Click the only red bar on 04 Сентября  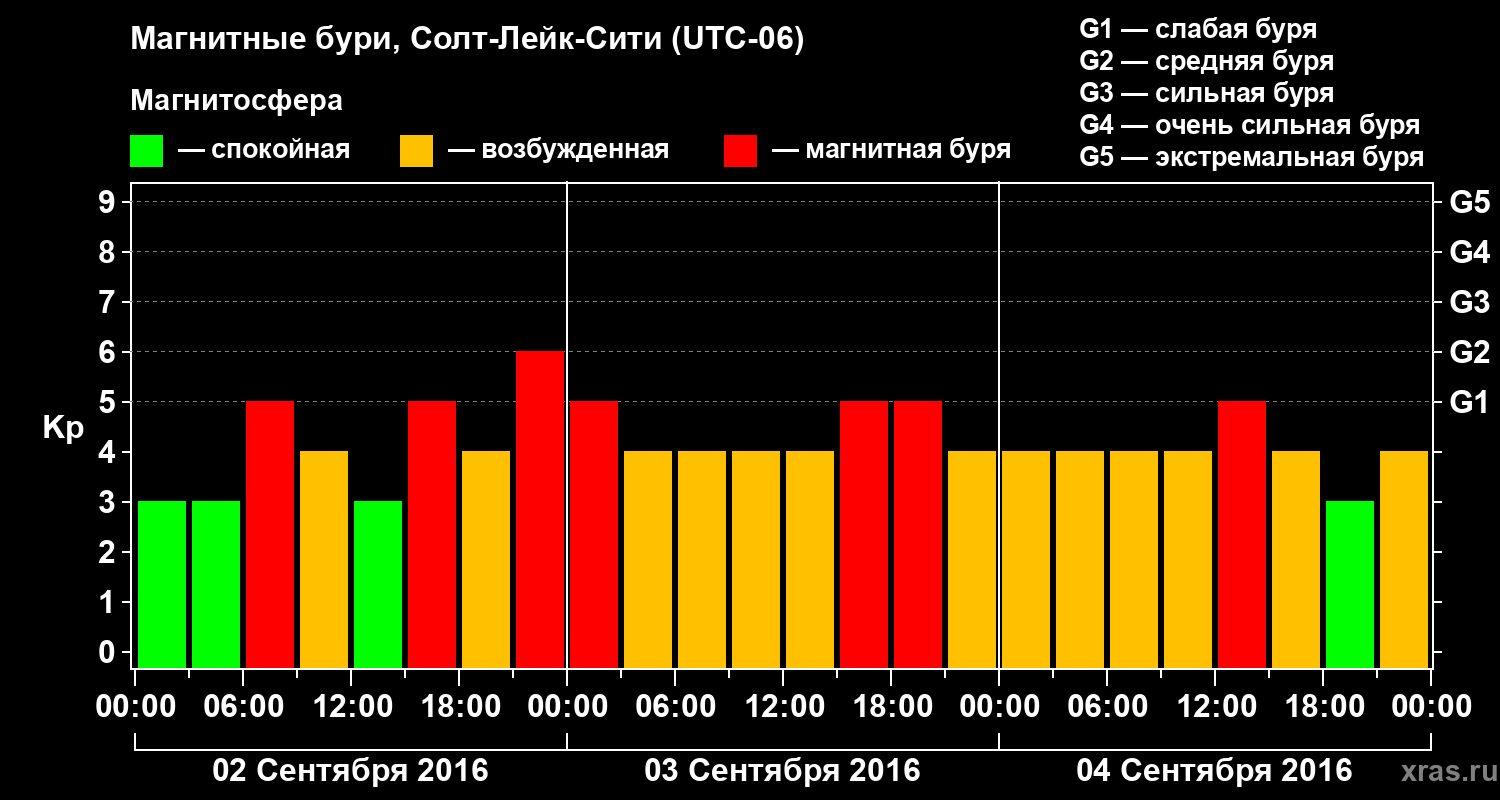[1242, 534]
